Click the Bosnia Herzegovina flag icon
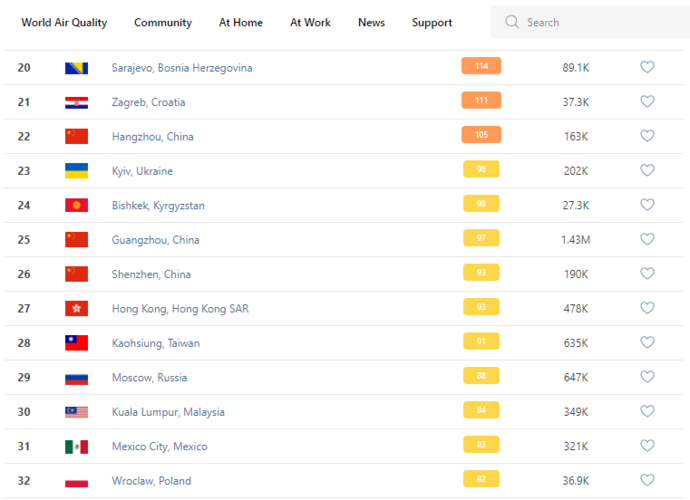 point(76,68)
